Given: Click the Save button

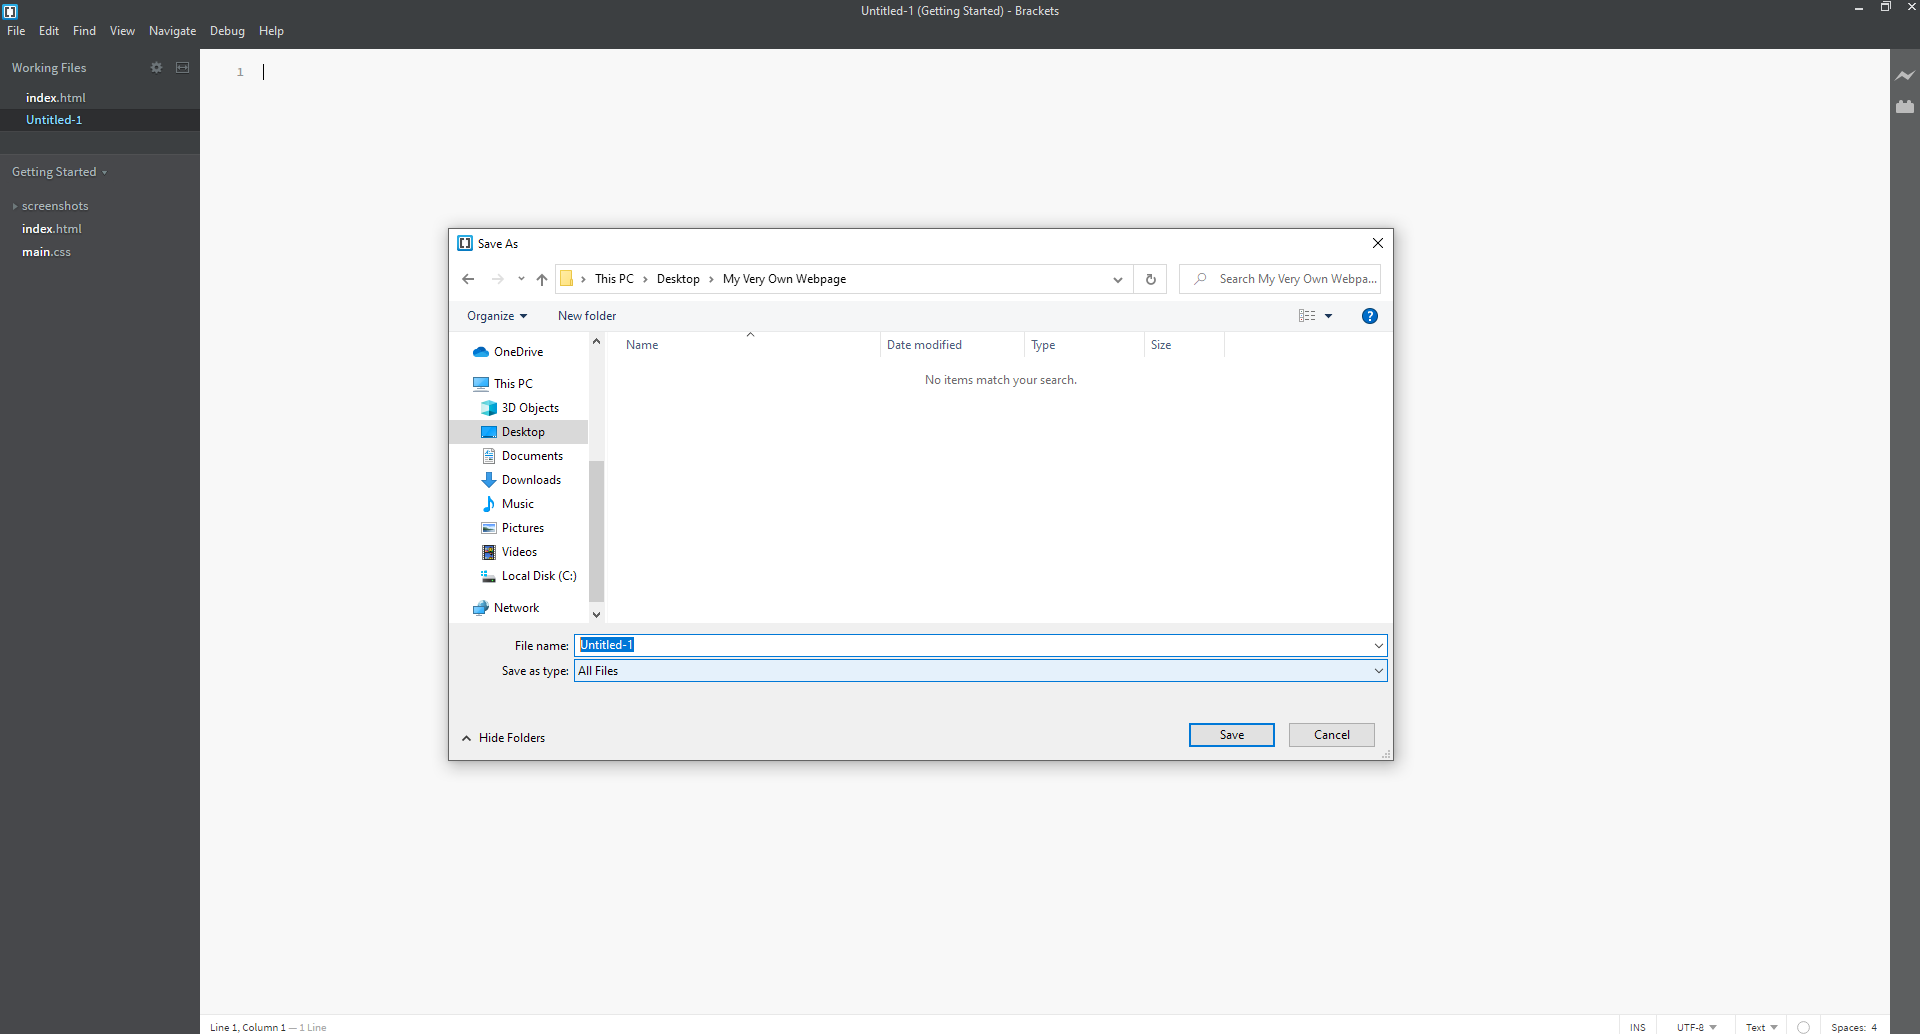Looking at the screenshot, I should (1232, 735).
